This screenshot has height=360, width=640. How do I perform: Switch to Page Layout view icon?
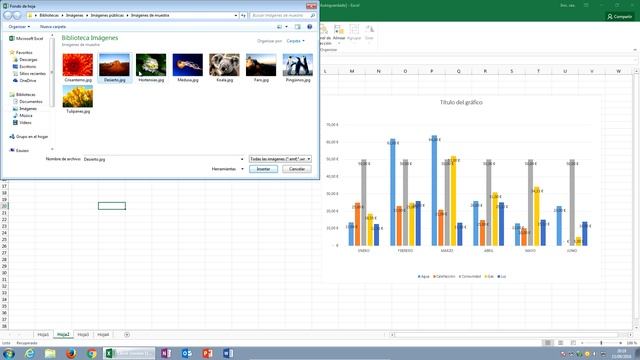tap(560, 343)
